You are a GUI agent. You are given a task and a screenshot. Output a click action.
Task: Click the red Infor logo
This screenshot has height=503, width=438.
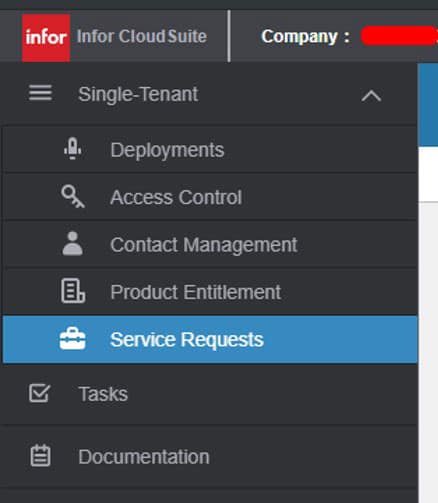(46, 37)
